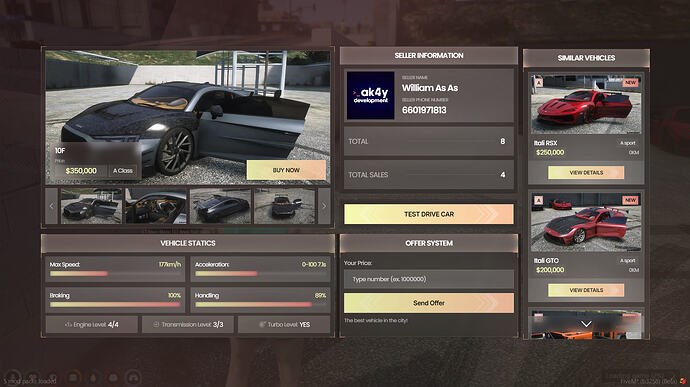Click the Acceleration stat bar
Viewport: 690px width, 387px height.
point(261,274)
